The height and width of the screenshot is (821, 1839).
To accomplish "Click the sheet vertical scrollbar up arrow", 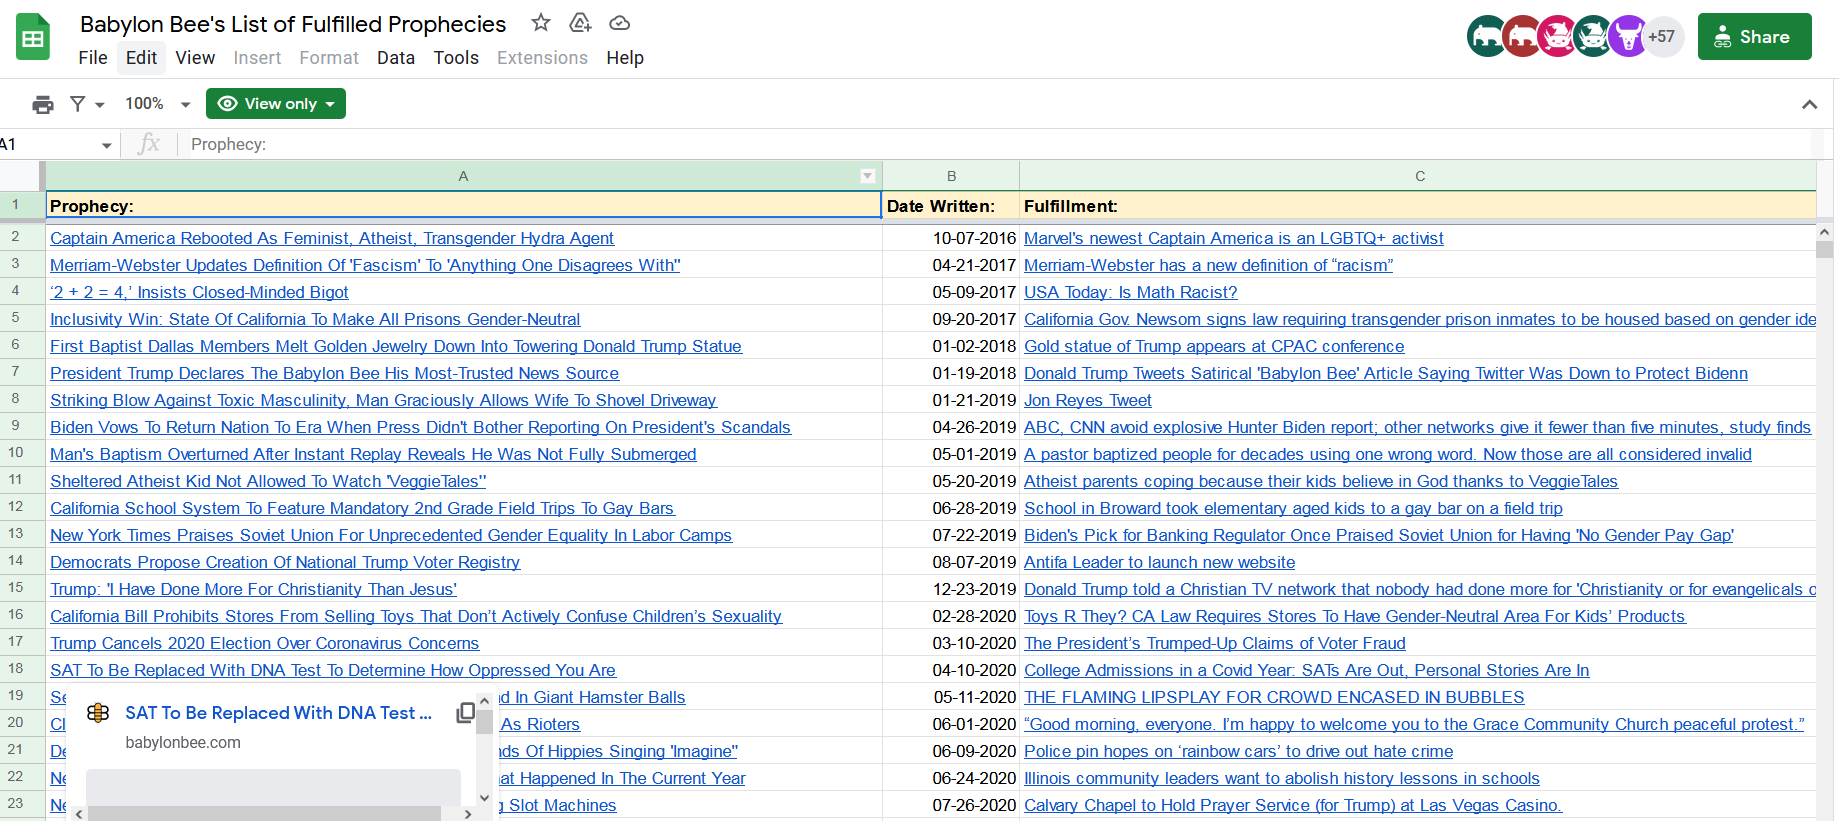I will (1824, 232).
